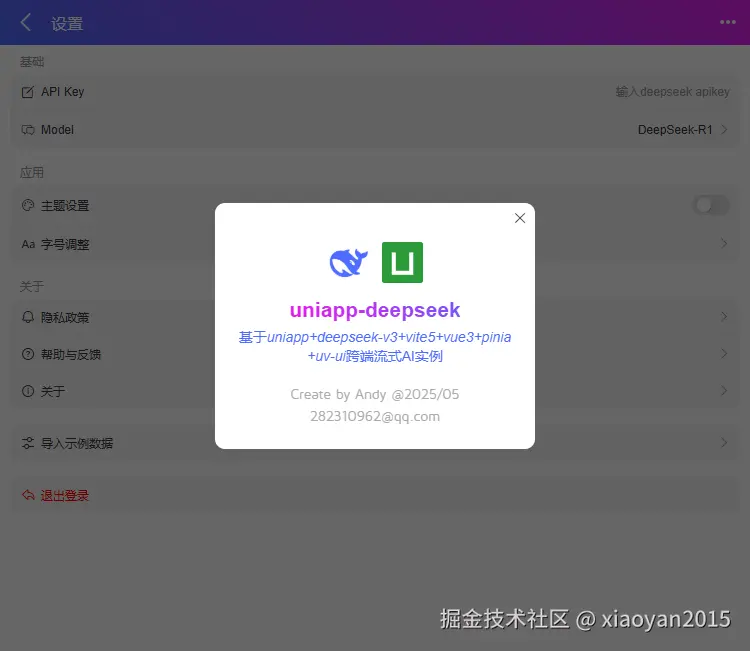Click the Model chat bubble icon
The height and width of the screenshot is (651, 750).
coord(28,130)
